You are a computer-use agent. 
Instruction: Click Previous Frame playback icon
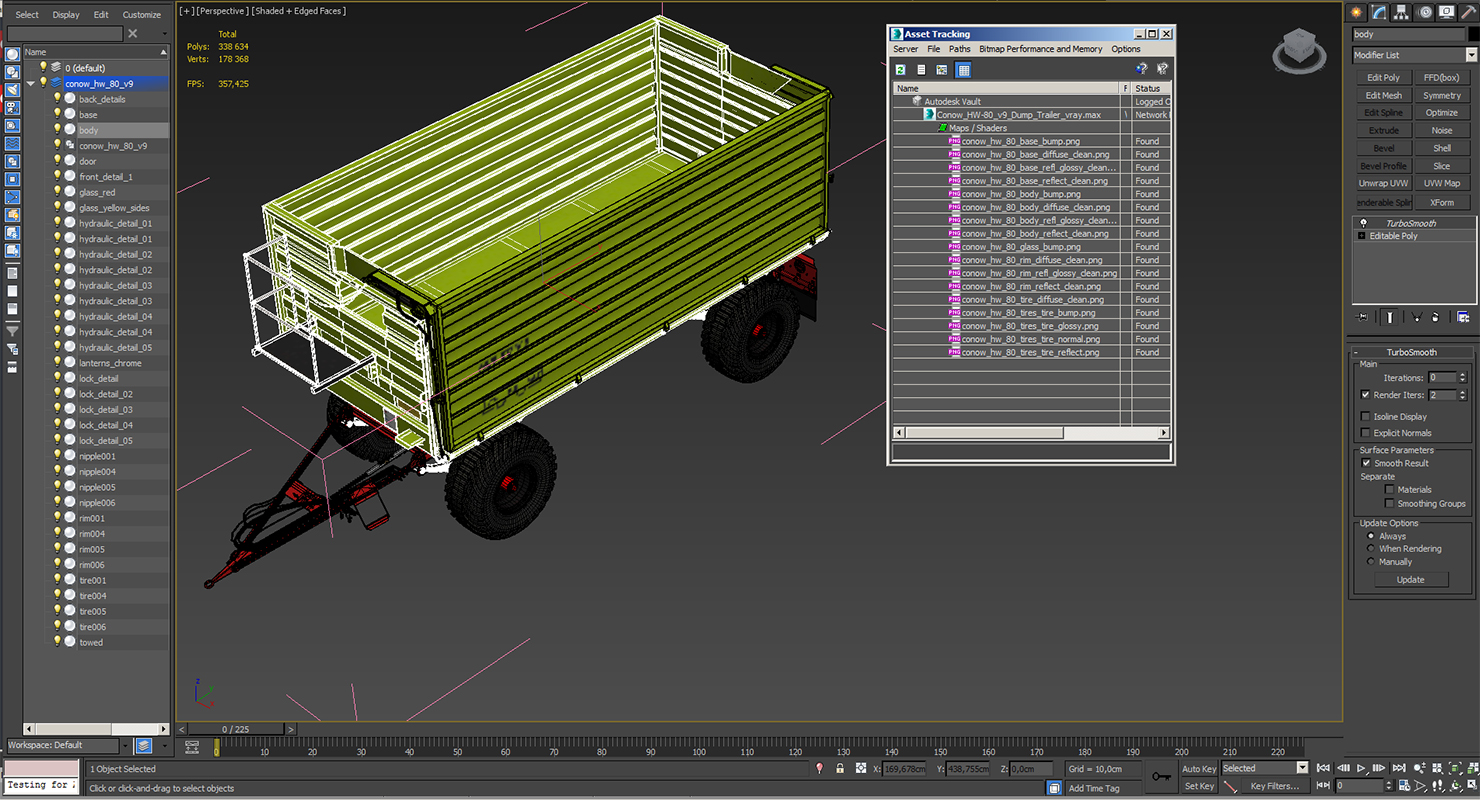click(x=1343, y=768)
